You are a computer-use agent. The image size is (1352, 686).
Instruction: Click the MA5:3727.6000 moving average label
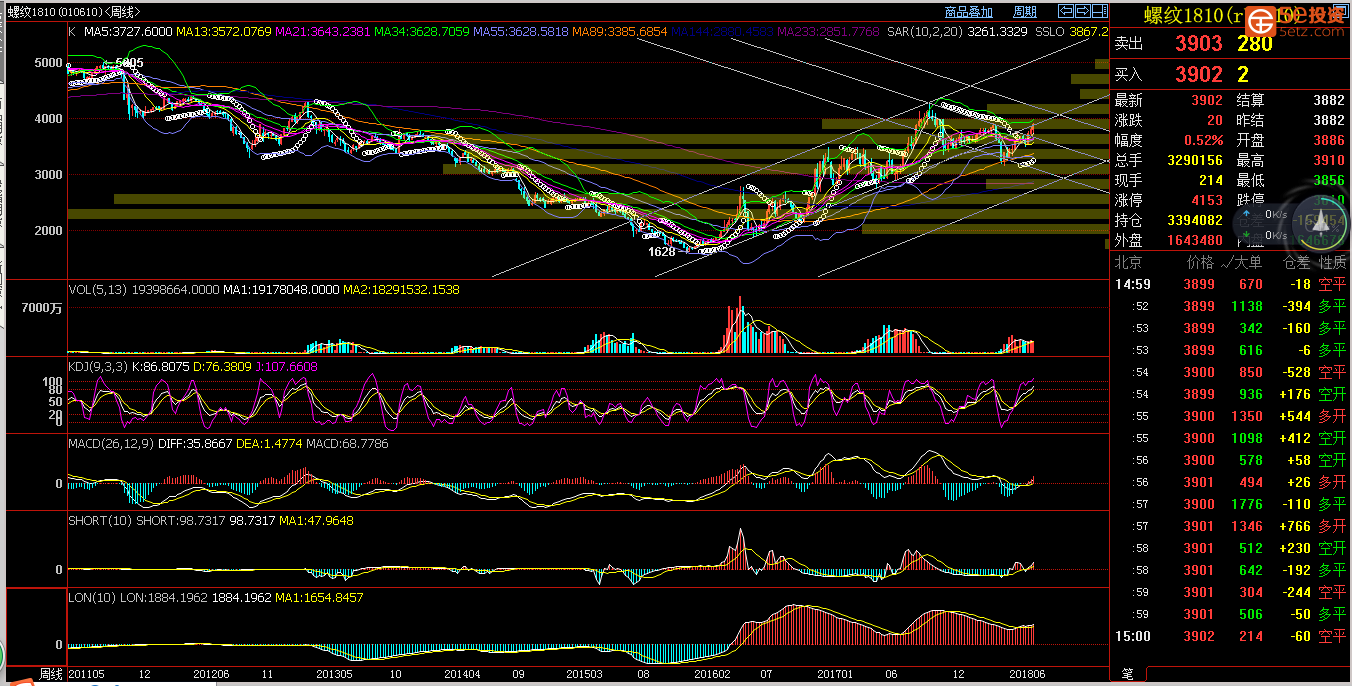[129, 32]
